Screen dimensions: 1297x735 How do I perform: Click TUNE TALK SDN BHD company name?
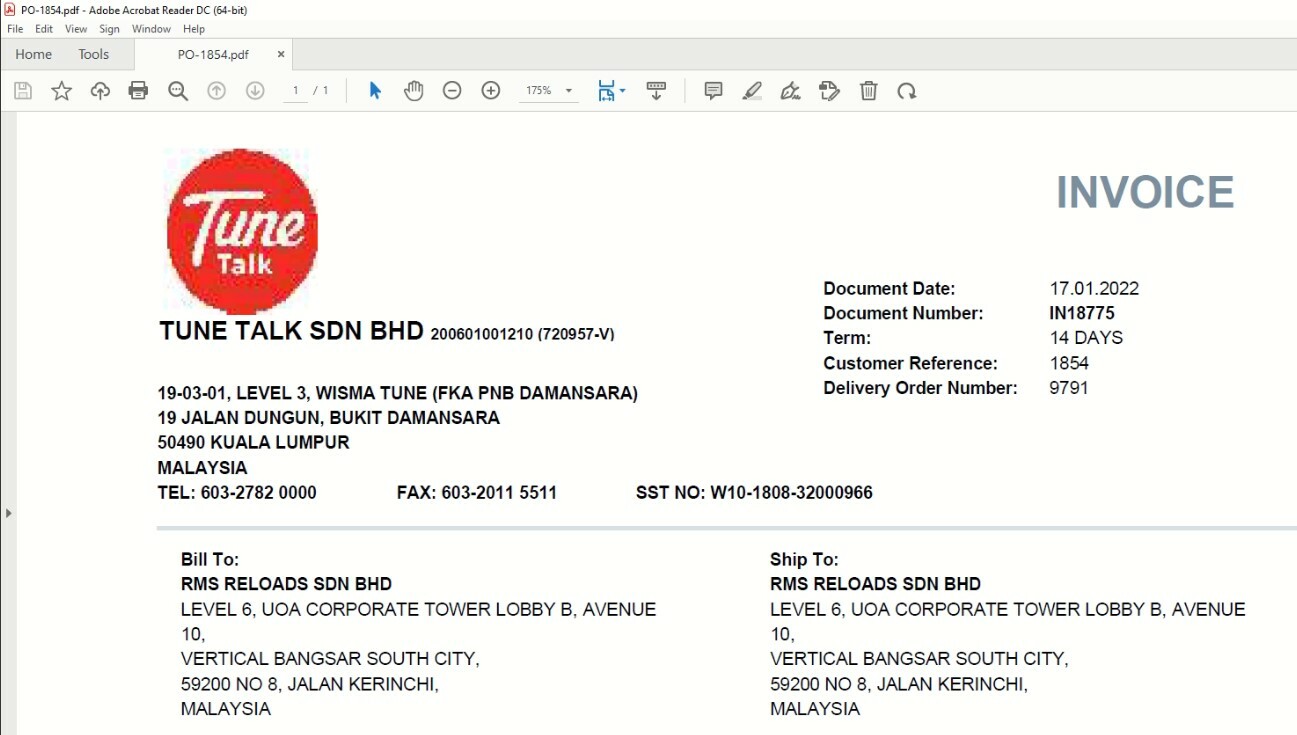291,331
